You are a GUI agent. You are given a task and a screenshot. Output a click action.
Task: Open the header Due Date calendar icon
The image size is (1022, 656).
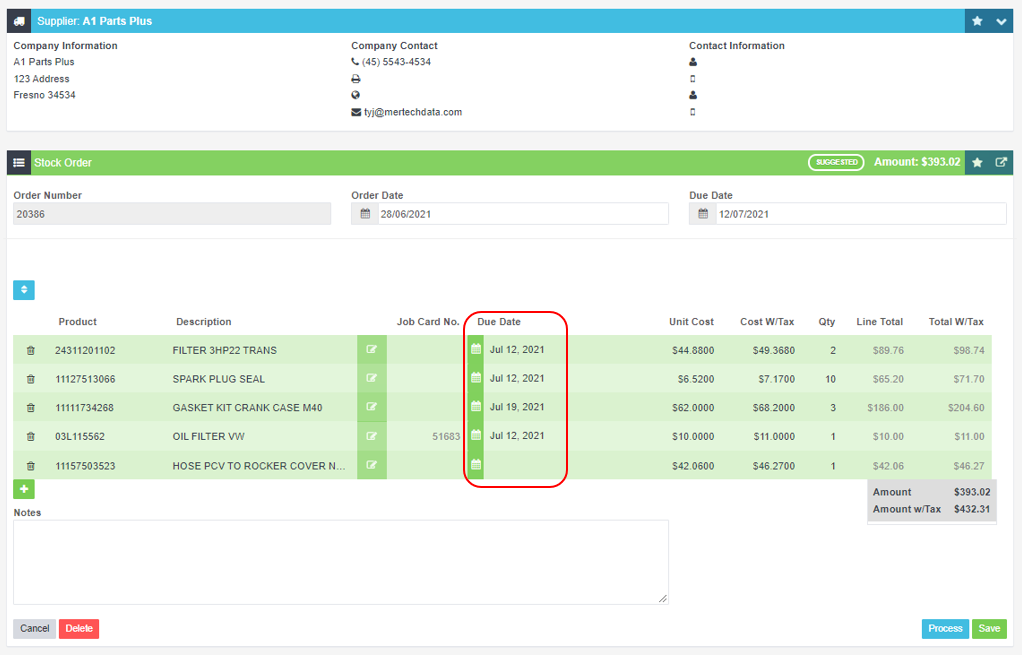click(703, 214)
